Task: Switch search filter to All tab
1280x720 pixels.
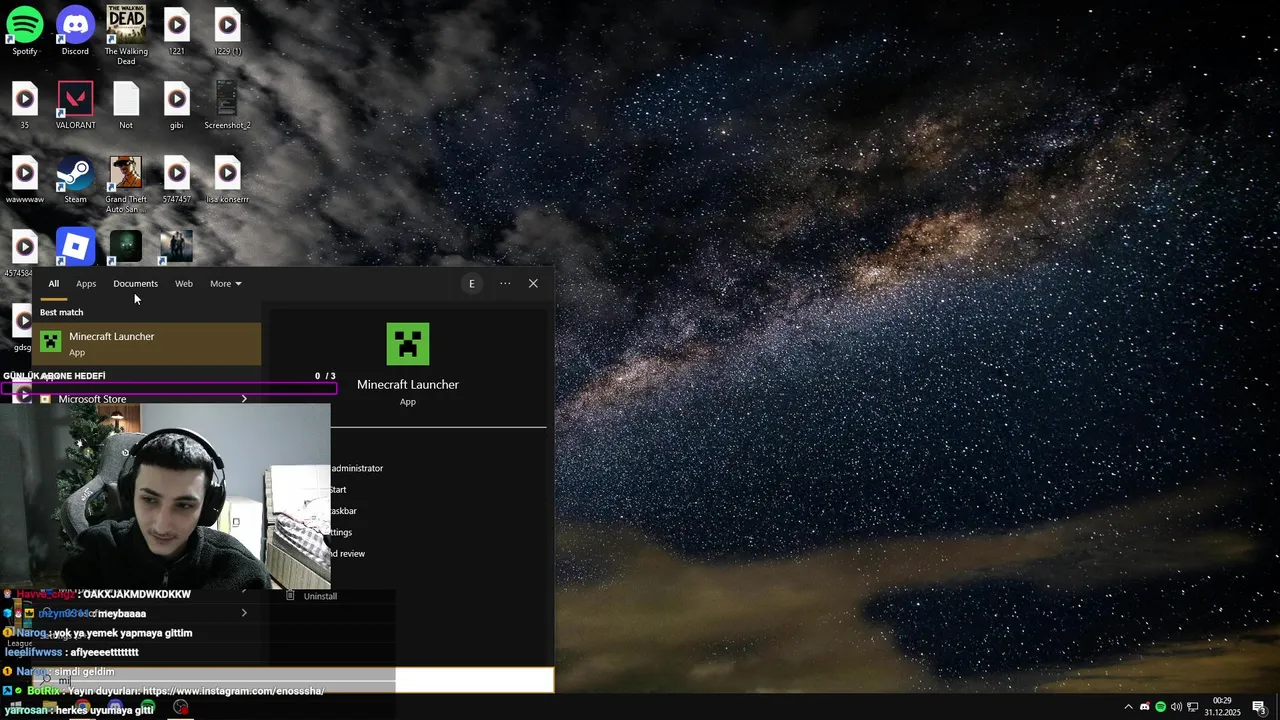Action: tap(54, 284)
